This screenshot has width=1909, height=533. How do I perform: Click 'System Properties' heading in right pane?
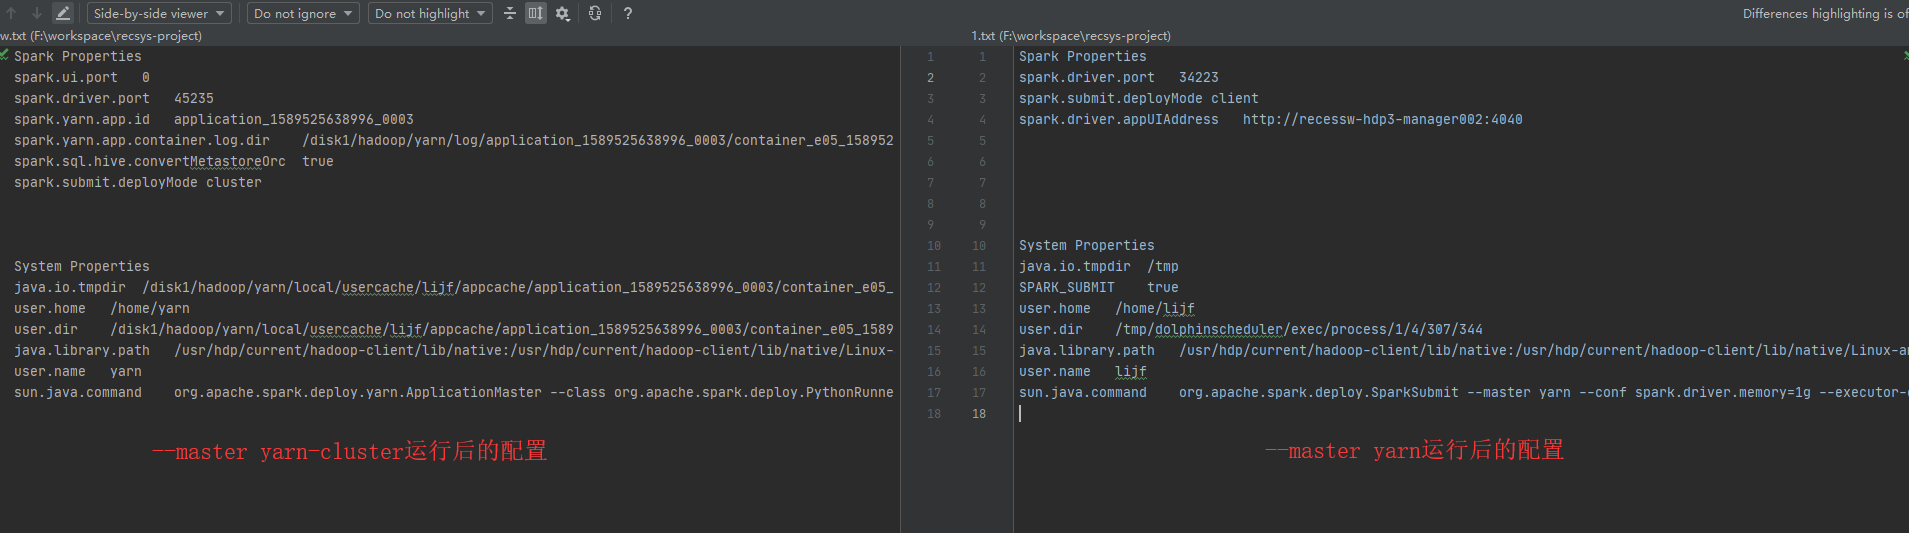[x=1087, y=245]
